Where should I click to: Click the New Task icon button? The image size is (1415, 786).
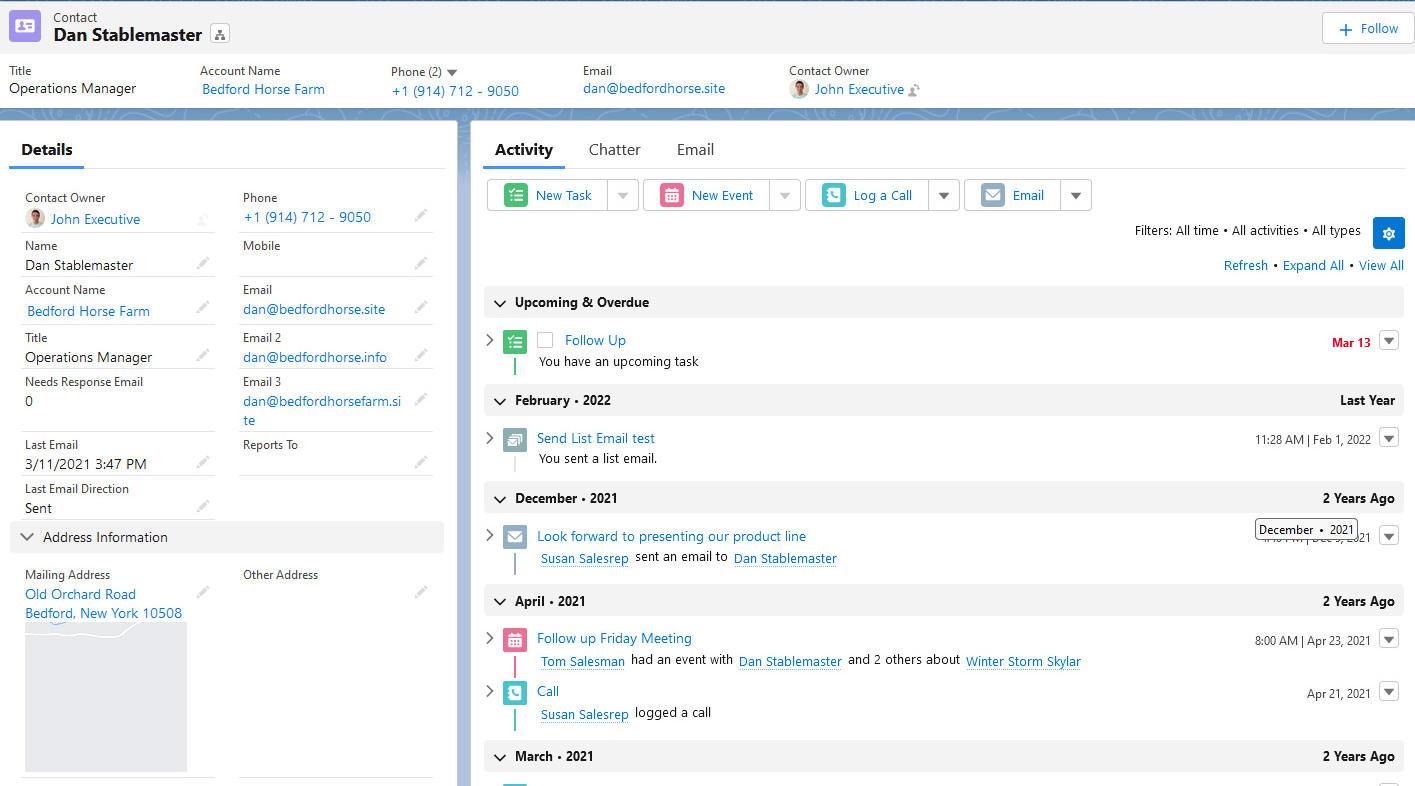(515, 195)
